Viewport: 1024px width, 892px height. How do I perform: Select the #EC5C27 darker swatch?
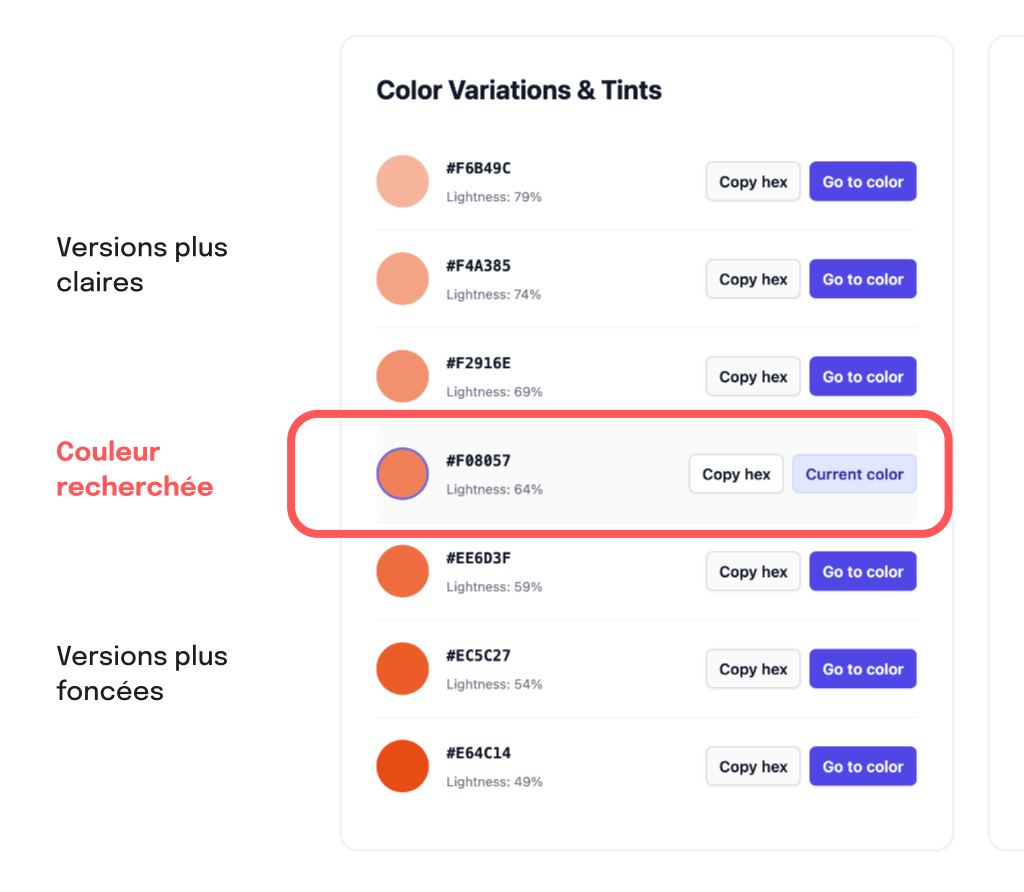click(x=402, y=669)
